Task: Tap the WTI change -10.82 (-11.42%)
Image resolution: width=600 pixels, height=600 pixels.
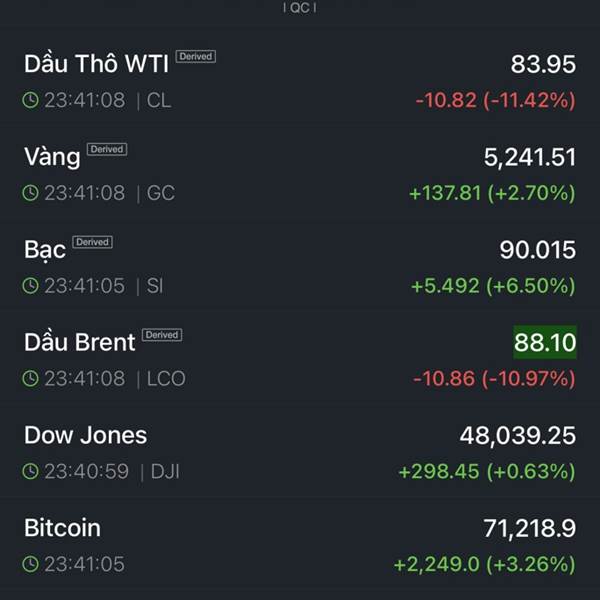Action: [495, 100]
